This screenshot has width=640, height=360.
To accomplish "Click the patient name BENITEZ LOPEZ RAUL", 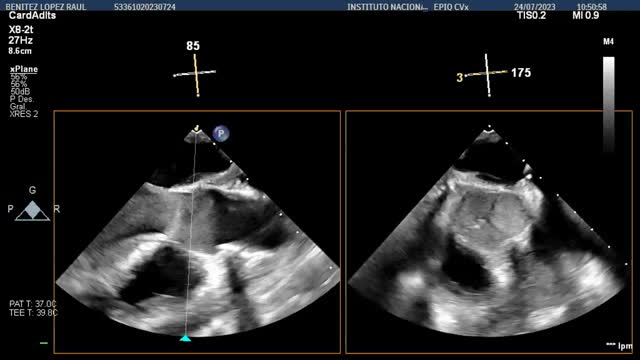I will click(x=46, y=7).
